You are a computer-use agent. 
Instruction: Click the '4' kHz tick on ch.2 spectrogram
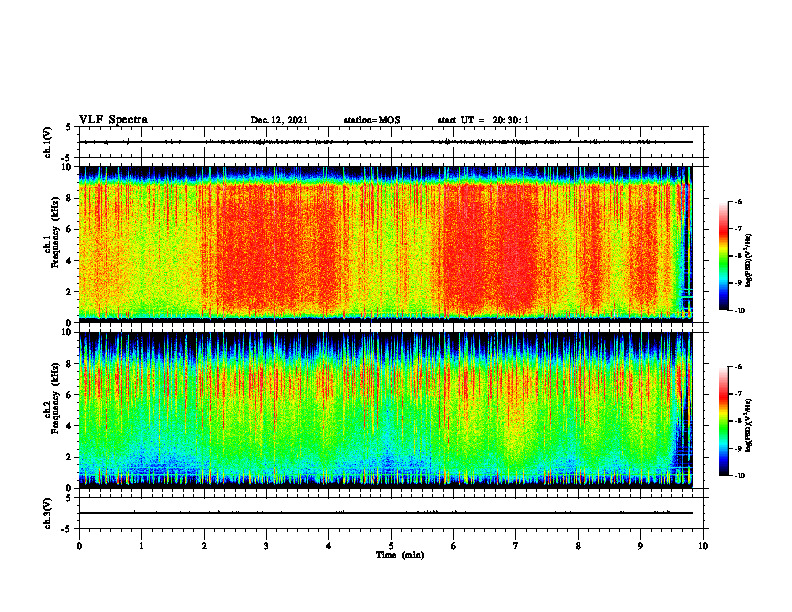[70, 426]
